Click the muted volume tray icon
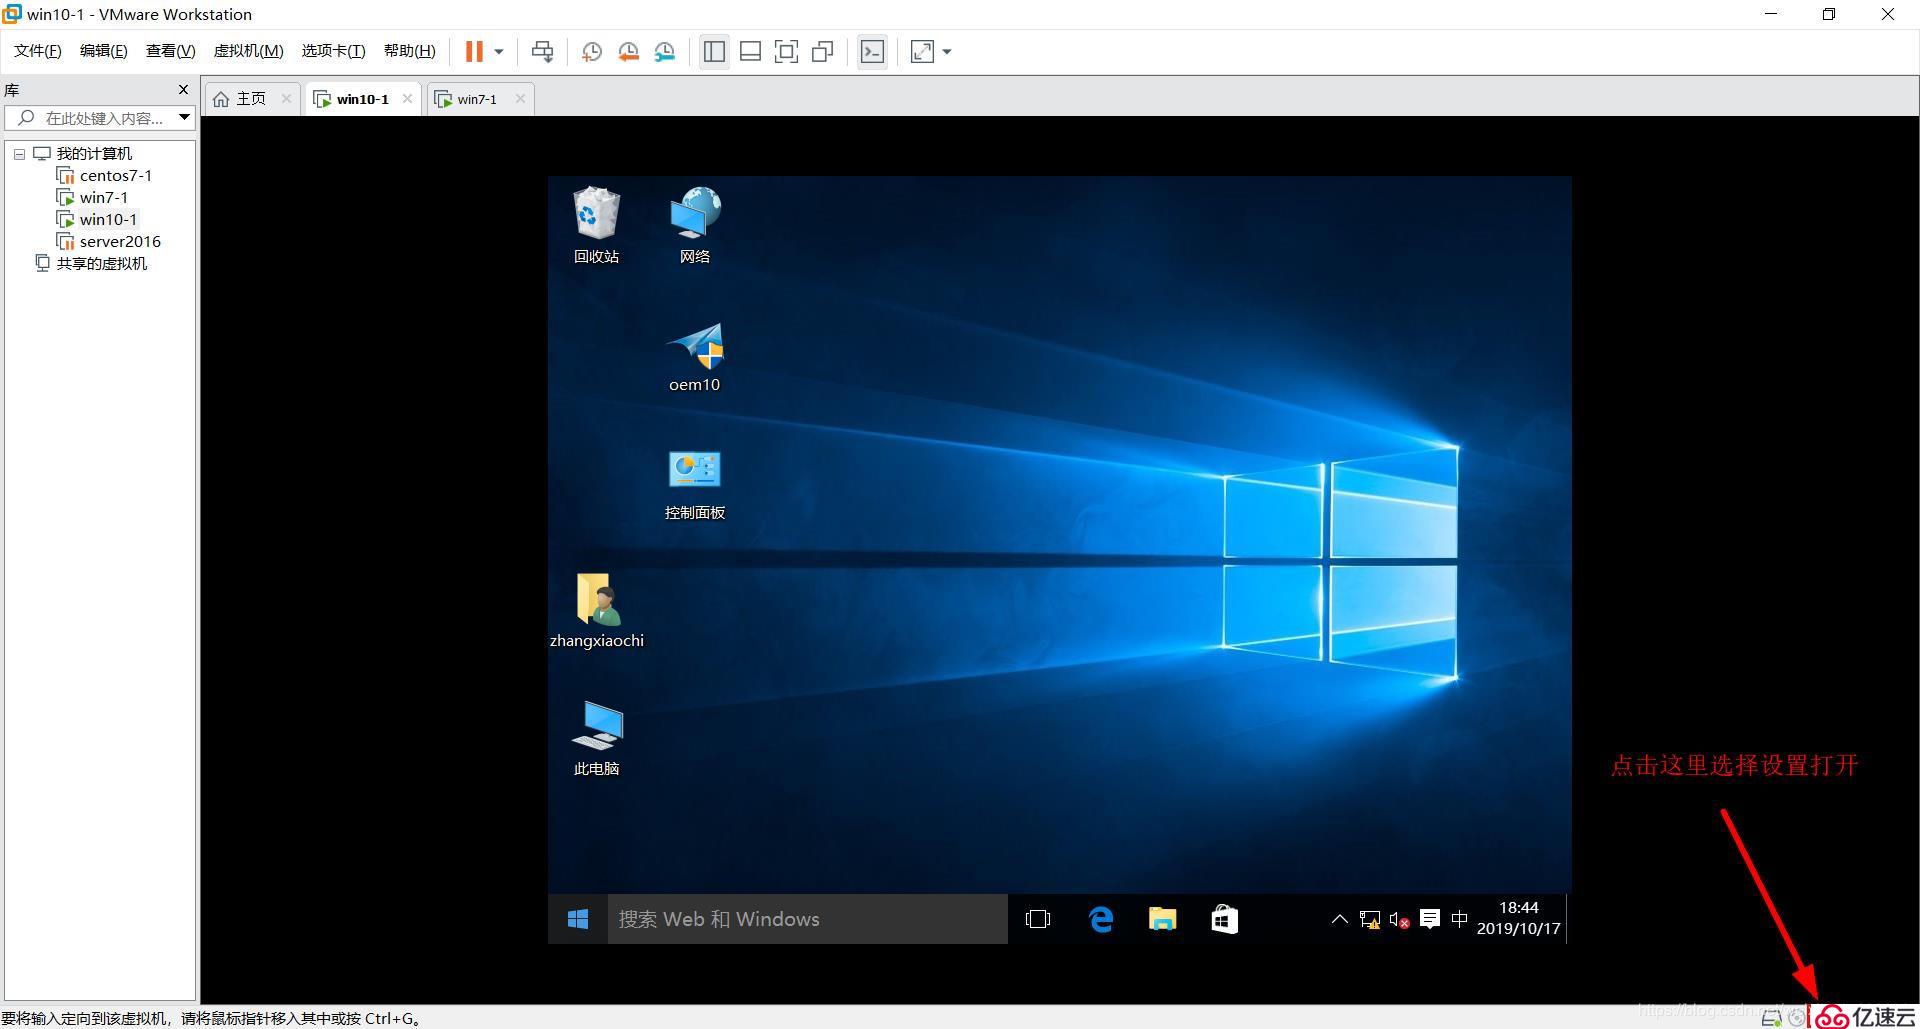The height and width of the screenshot is (1029, 1920). tap(1400, 919)
